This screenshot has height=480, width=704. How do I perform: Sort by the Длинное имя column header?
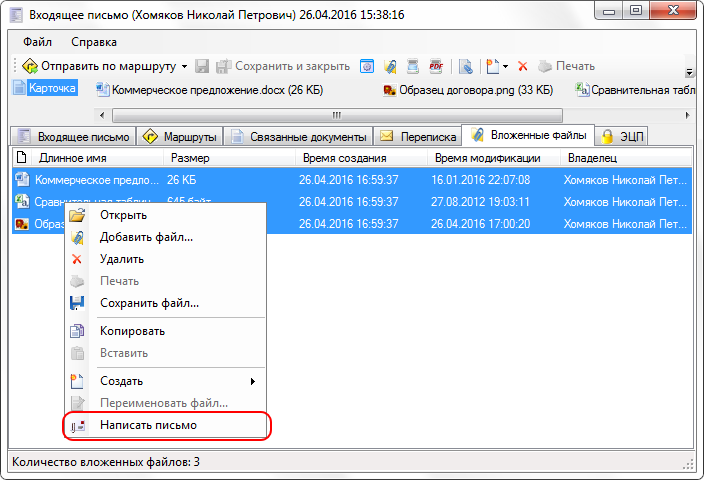97,158
